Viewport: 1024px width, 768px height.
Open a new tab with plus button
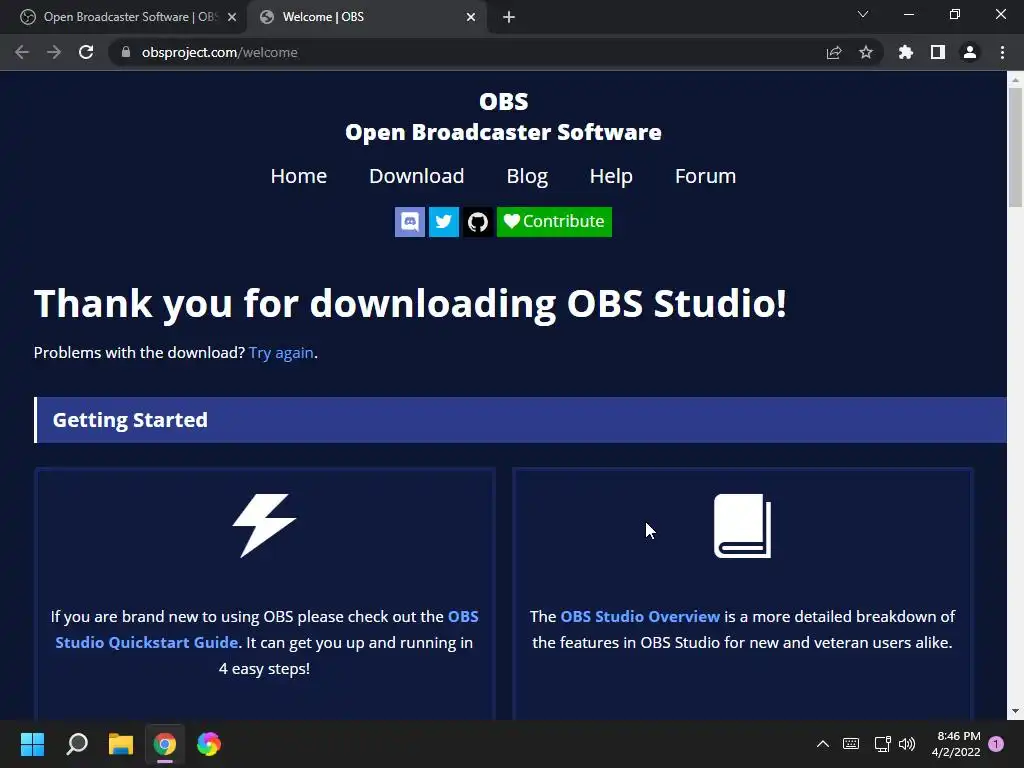click(509, 17)
